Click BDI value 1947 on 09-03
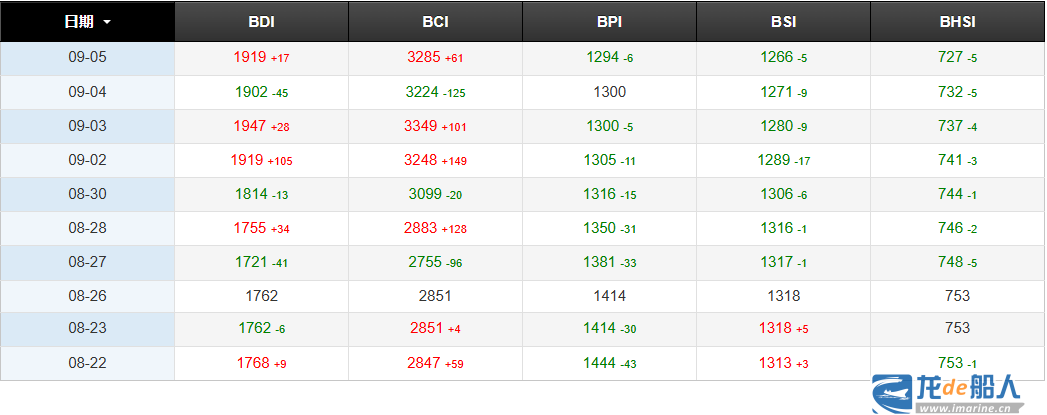Image resolution: width=1047 pixels, height=415 pixels. [249, 126]
